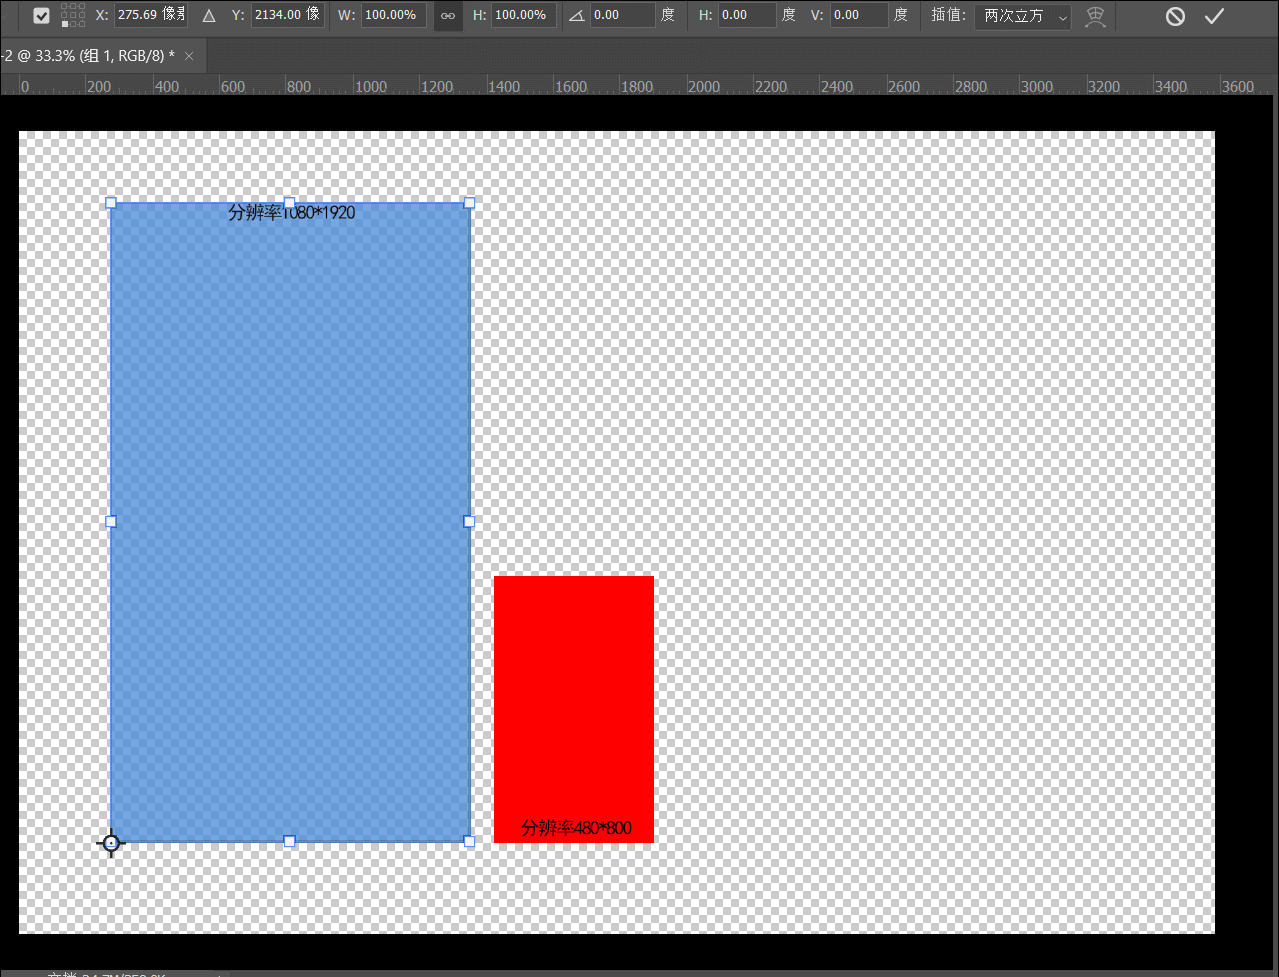Click the top-right transform handle
Viewport: 1279px width, 977px height.
click(x=469, y=203)
